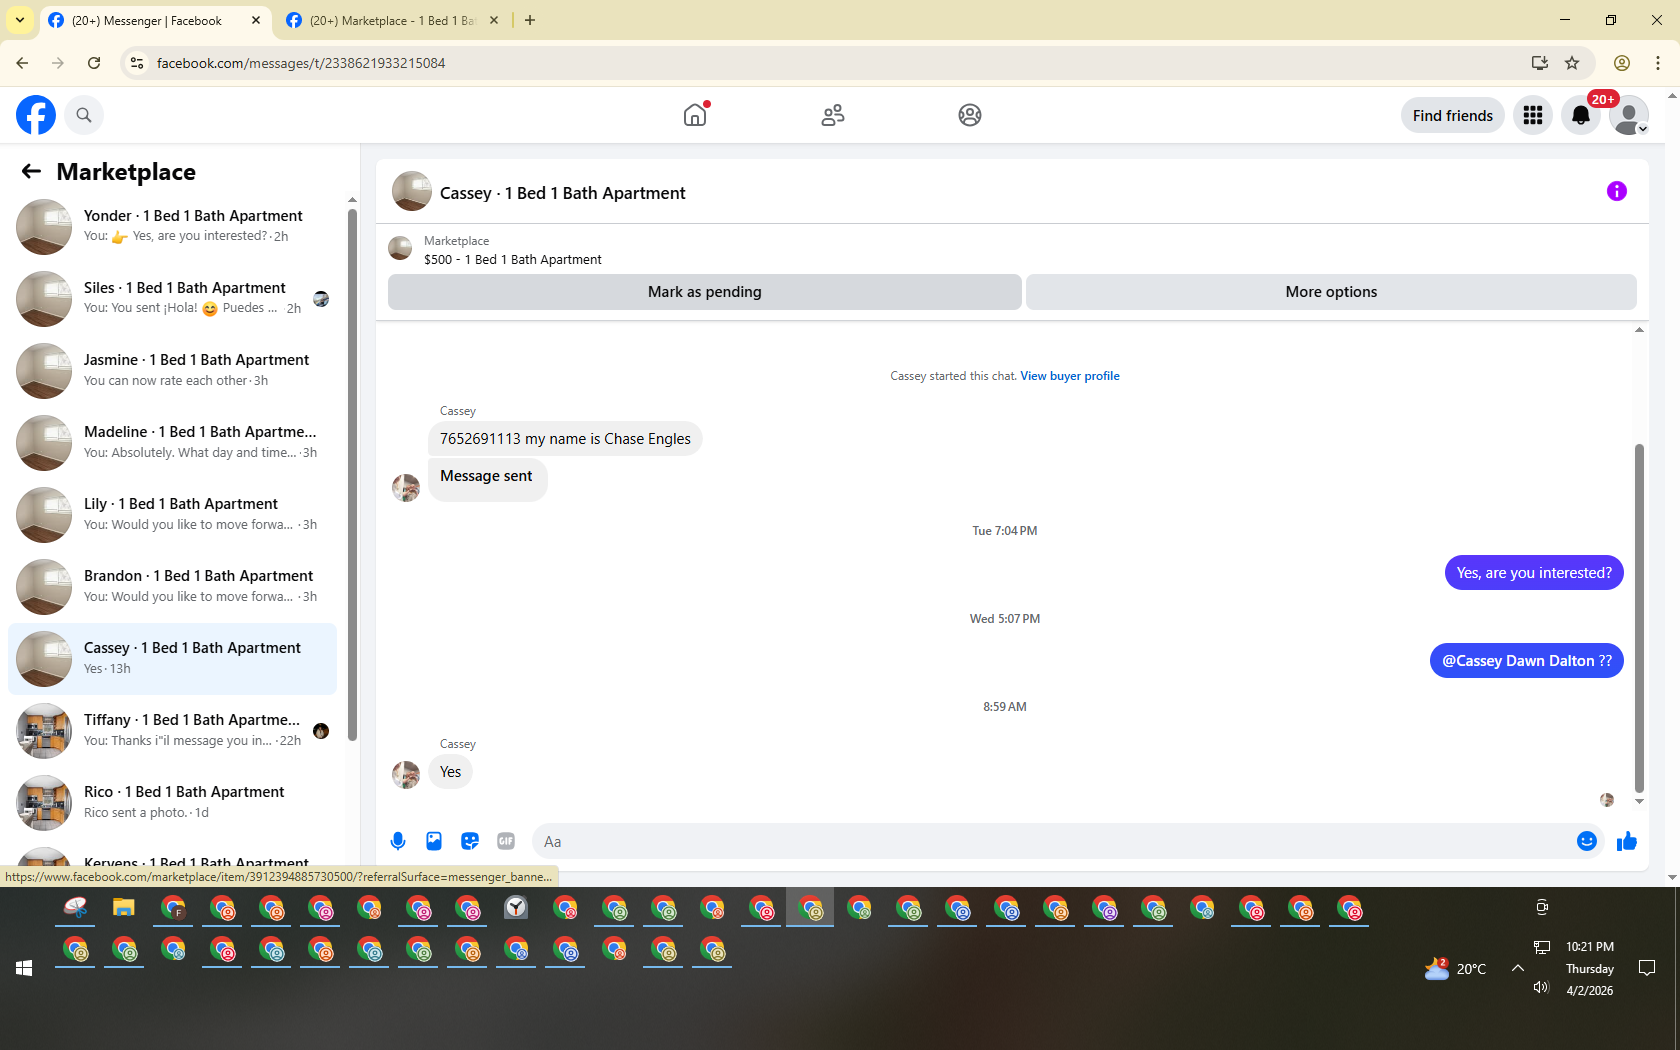Open the 20°C weather widget on the taskbar
This screenshot has width=1680, height=1050.
(1456, 968)
